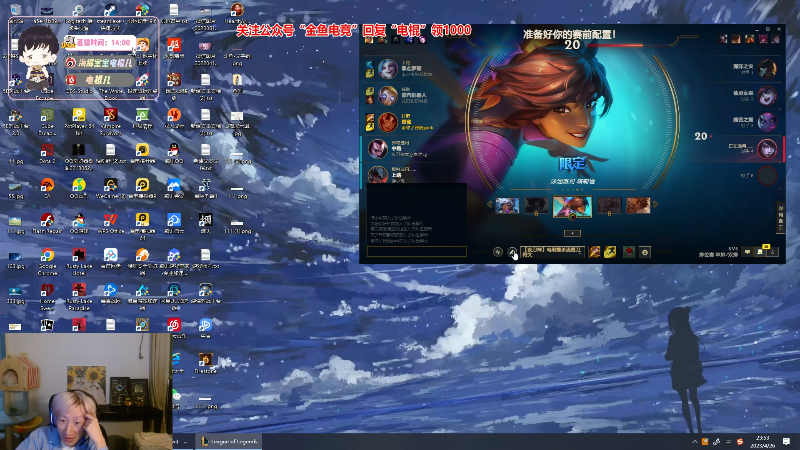Image resolution: width=800 pixels, height=450 pixels.
Task: Select the 111 (1).png desktop file
Action: pos(238,226)
